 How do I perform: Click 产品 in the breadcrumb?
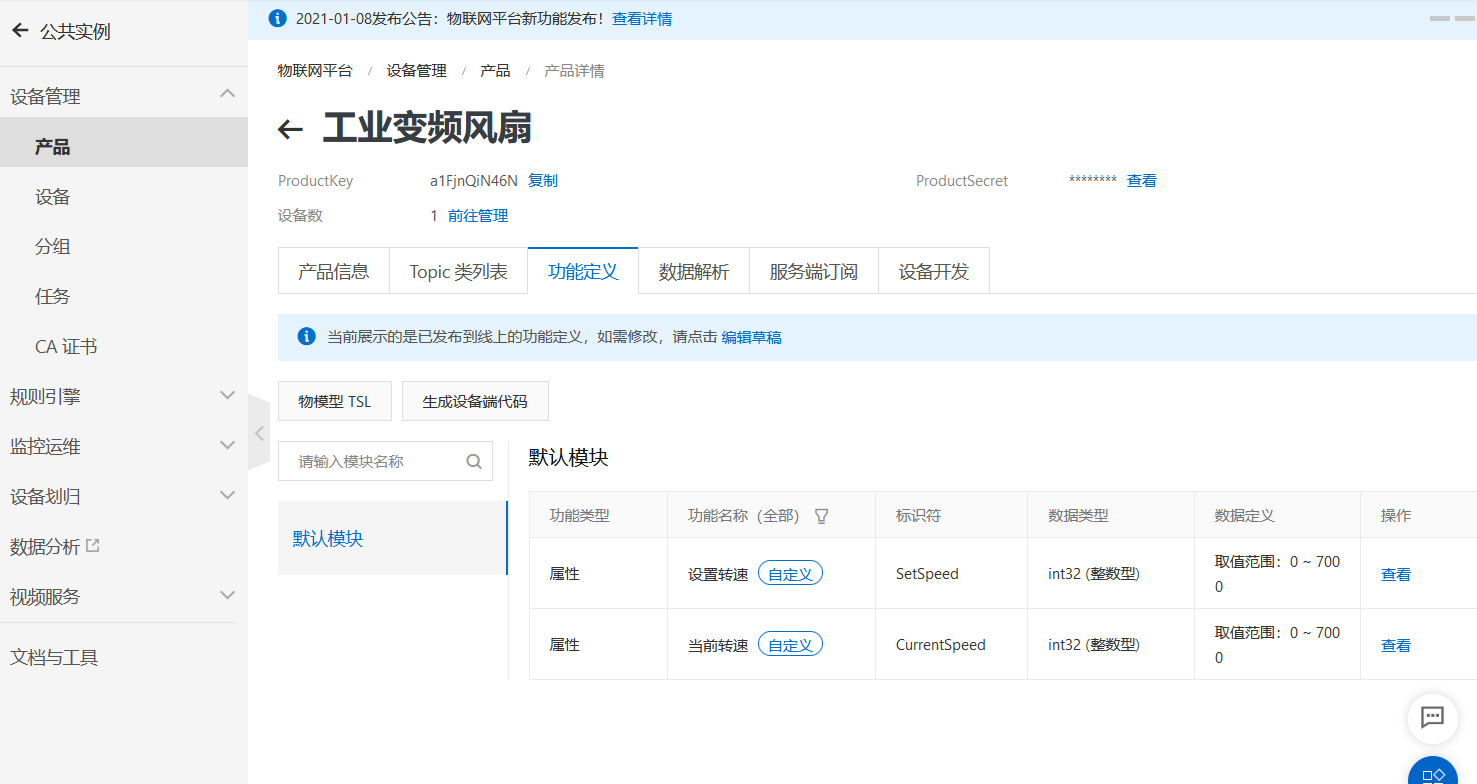tap(495, 71)
